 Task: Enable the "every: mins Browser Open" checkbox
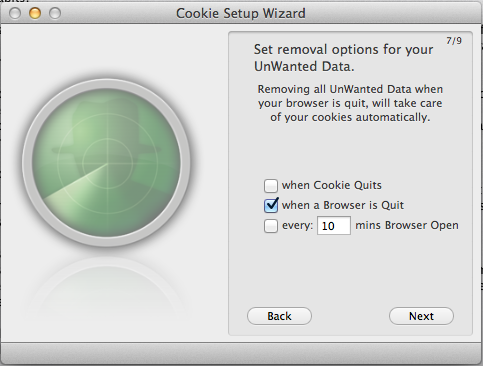coord(271,226)
